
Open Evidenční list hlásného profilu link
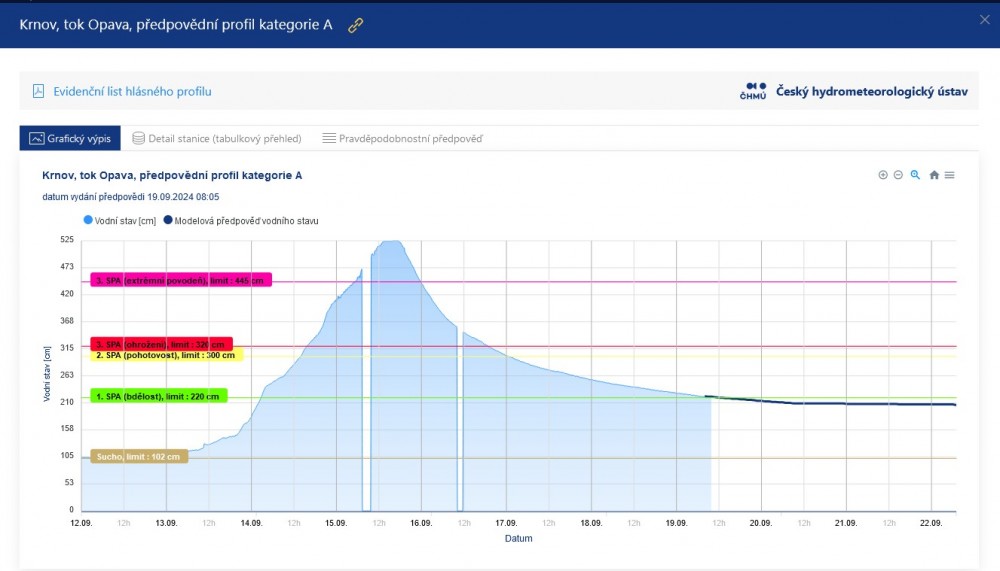pos(132,91)
